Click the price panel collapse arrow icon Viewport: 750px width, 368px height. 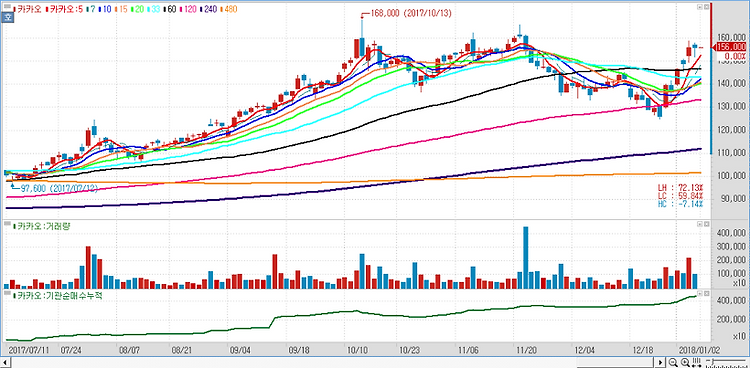click(700, 7)
